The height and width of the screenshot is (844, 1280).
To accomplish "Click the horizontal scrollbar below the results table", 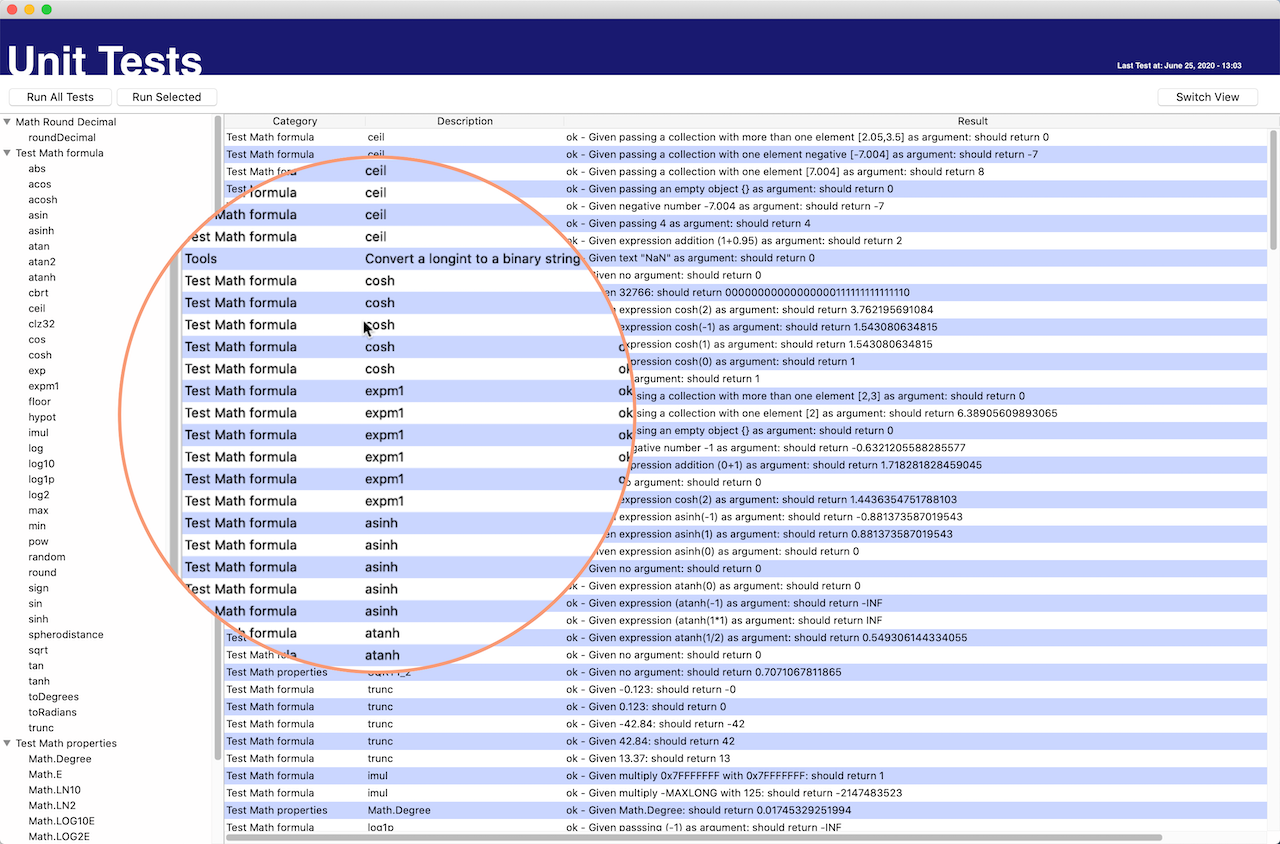I will (694, 838).
